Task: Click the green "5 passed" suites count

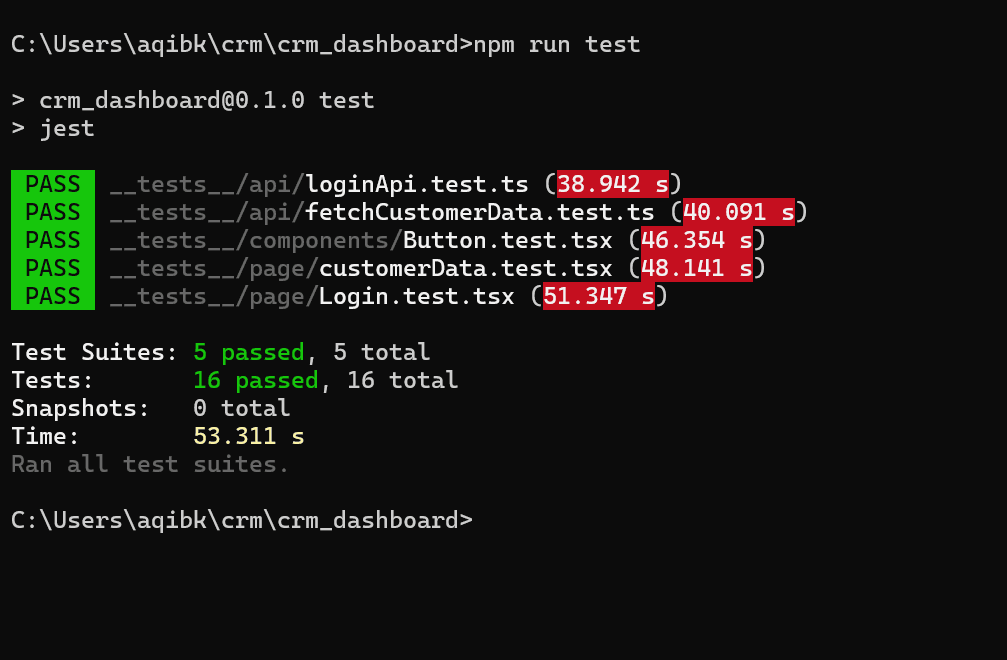Action: pyautogui.click(x=248, y=352)
